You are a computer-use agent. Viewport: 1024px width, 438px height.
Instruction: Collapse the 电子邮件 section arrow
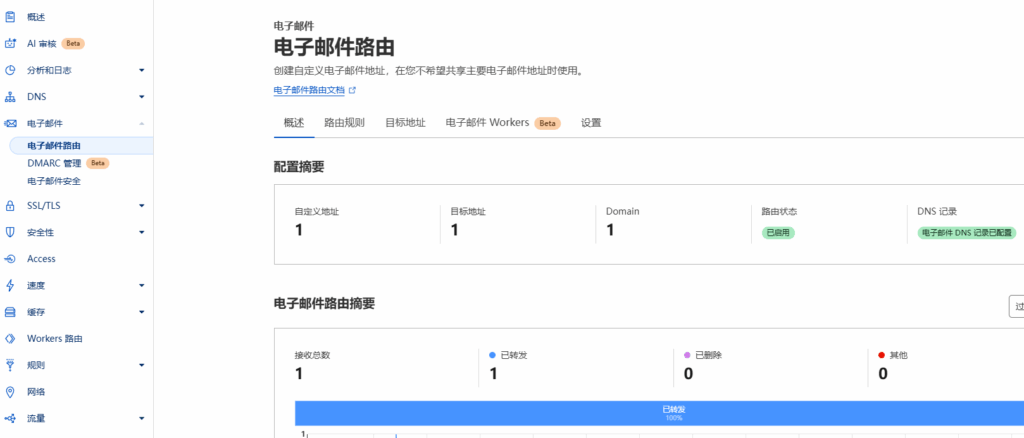142,123
